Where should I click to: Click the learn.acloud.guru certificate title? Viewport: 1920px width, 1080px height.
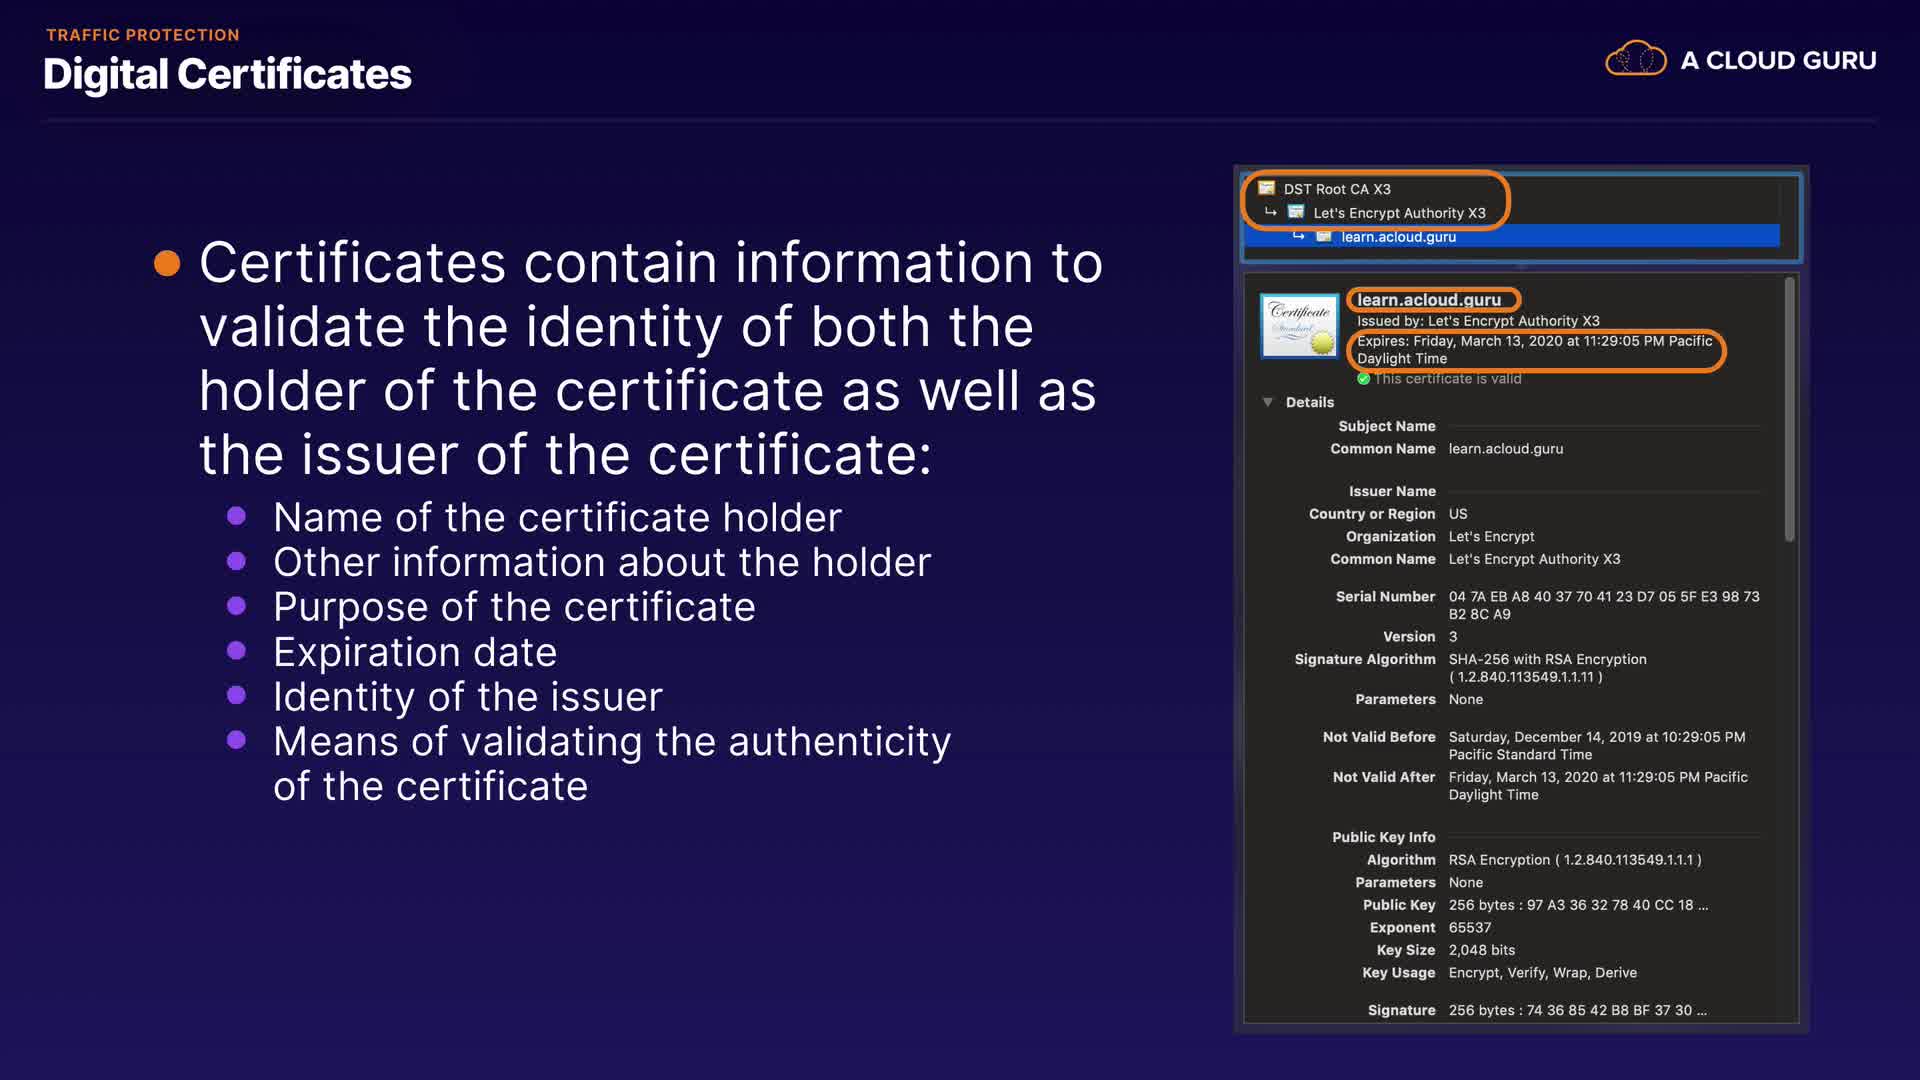pyautogui.click(x=1428, y=300)
